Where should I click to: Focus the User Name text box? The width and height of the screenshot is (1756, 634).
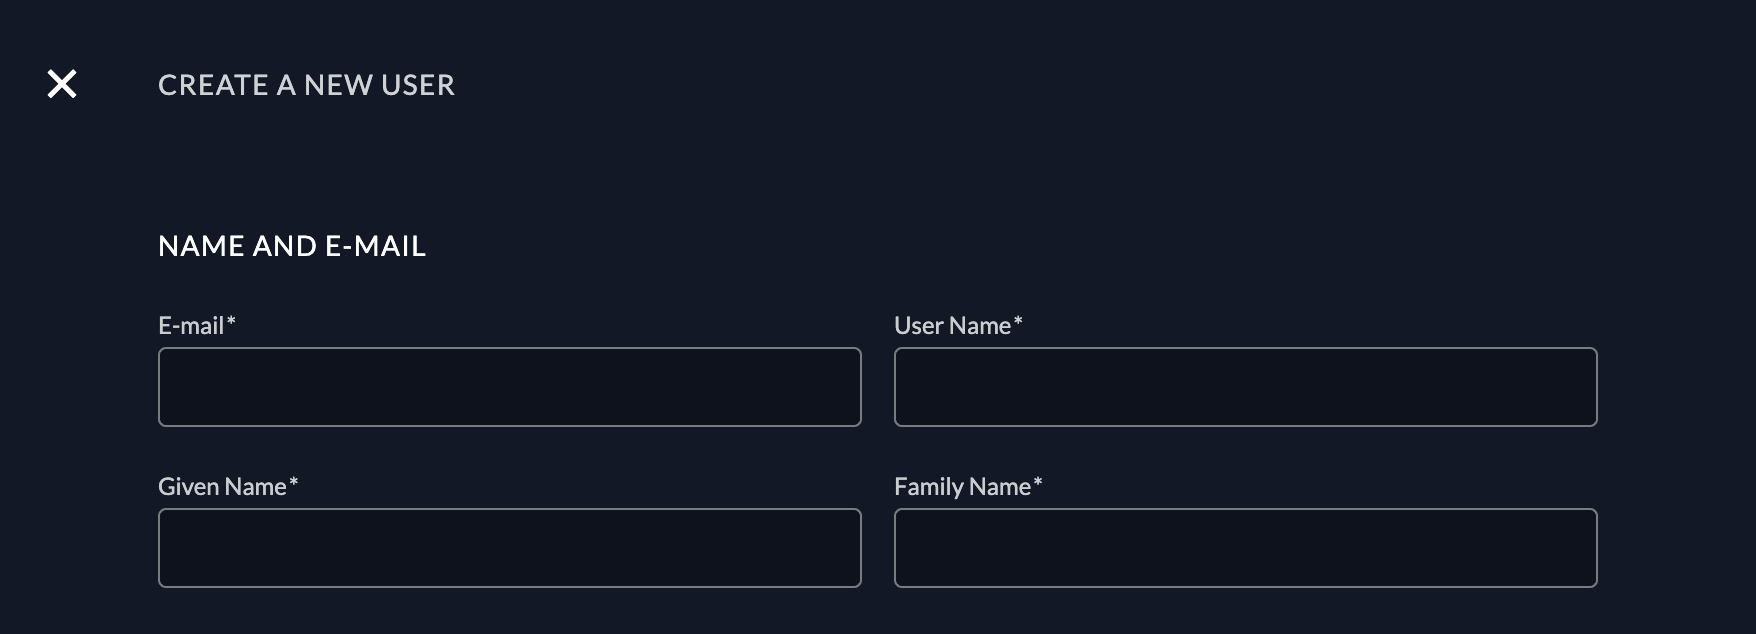pos(1245,387)
